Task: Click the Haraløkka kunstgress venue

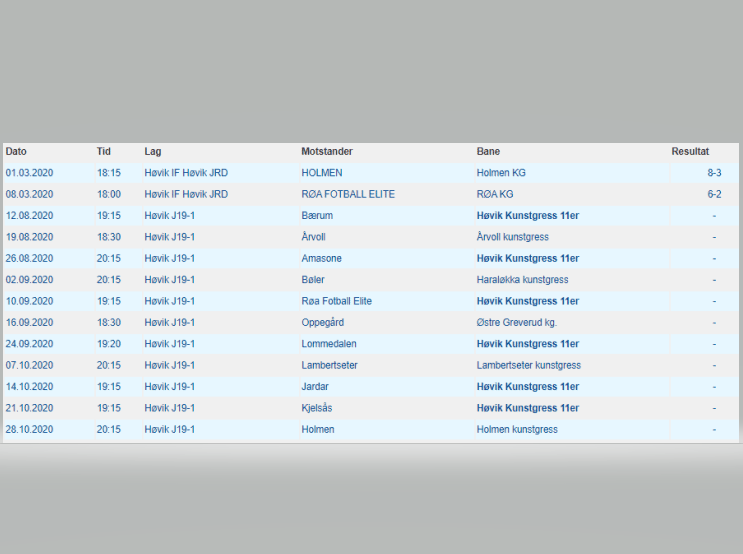Action: coord(522,280)
